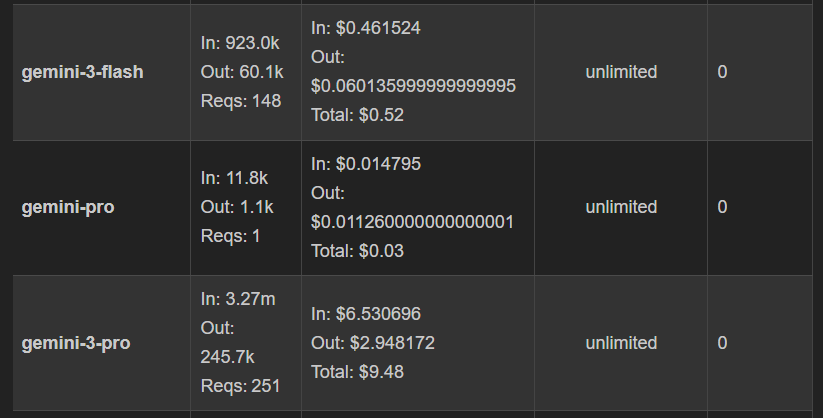Click the 0 value in gemini-3-flash row
Viewport: 823px width, 418px height.
[x=723, y=72]
